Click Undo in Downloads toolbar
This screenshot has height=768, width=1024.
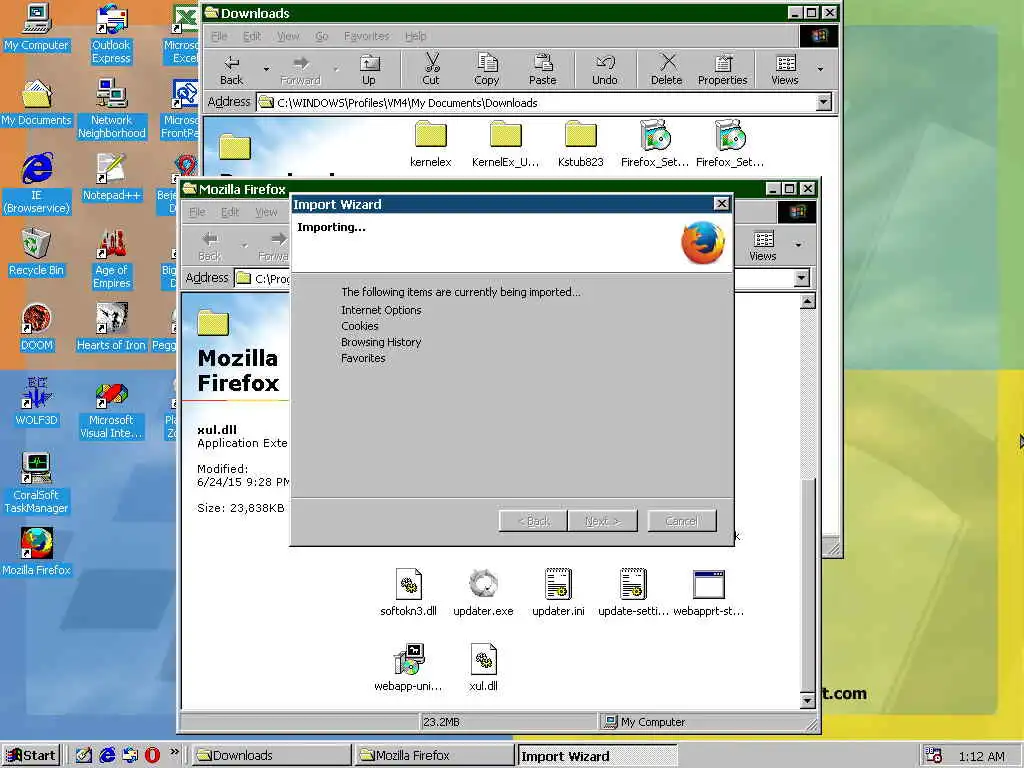(605, 70)
